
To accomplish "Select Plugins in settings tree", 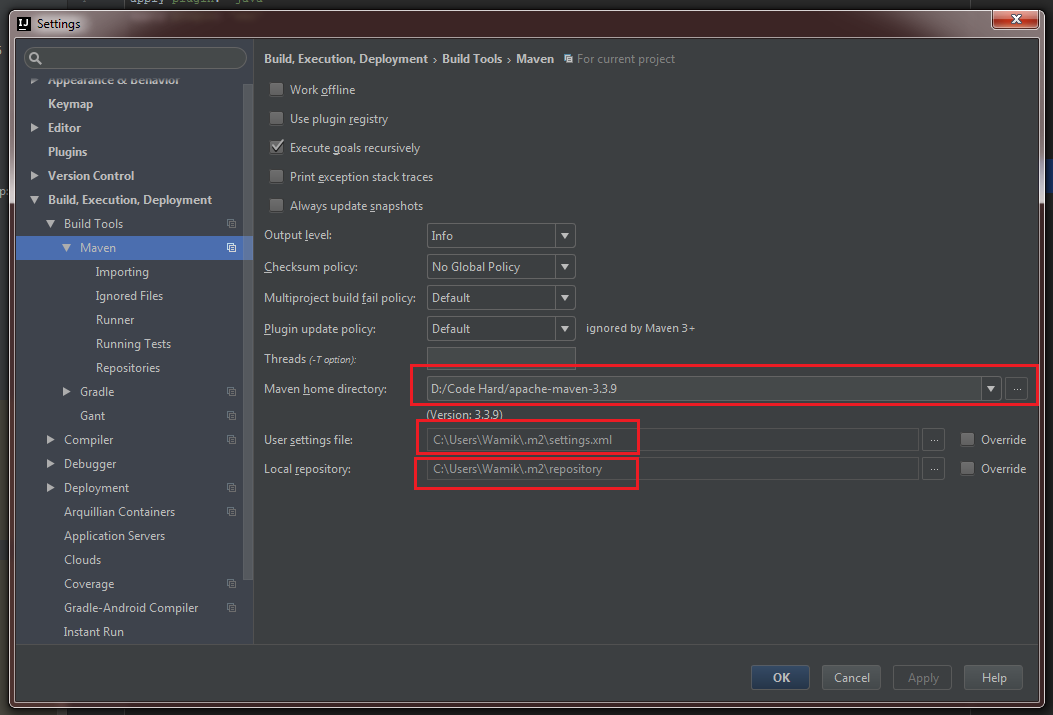I will coord(68,152).
